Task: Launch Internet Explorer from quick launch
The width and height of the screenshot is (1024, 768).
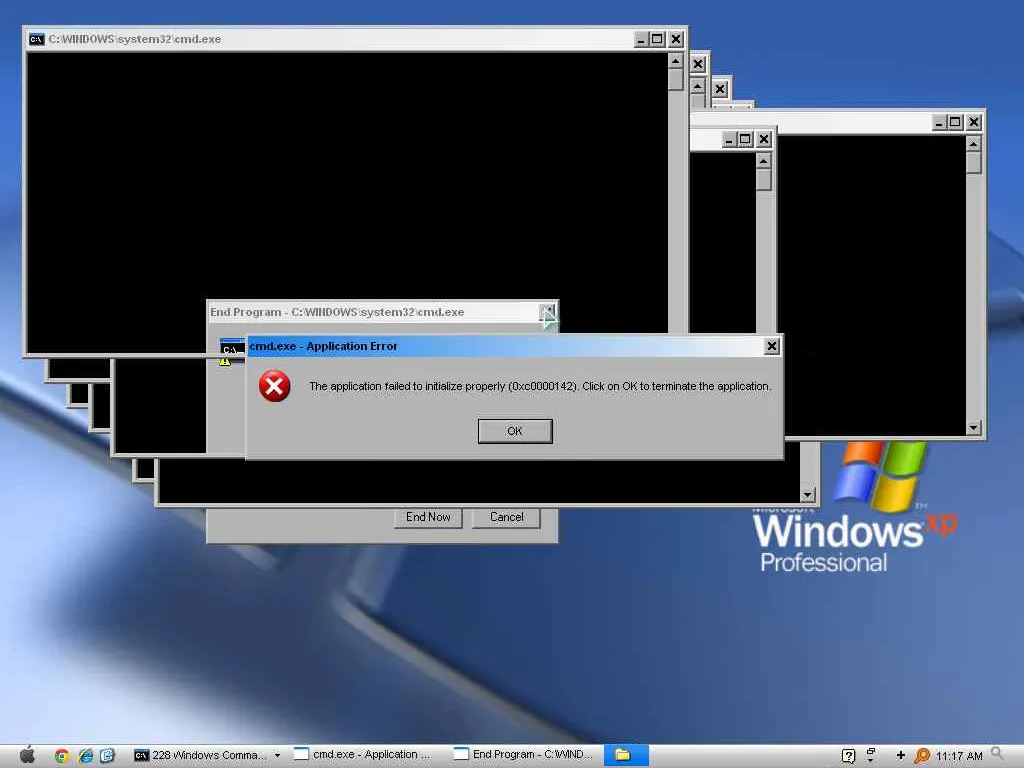Action: (x=86, y=756)
